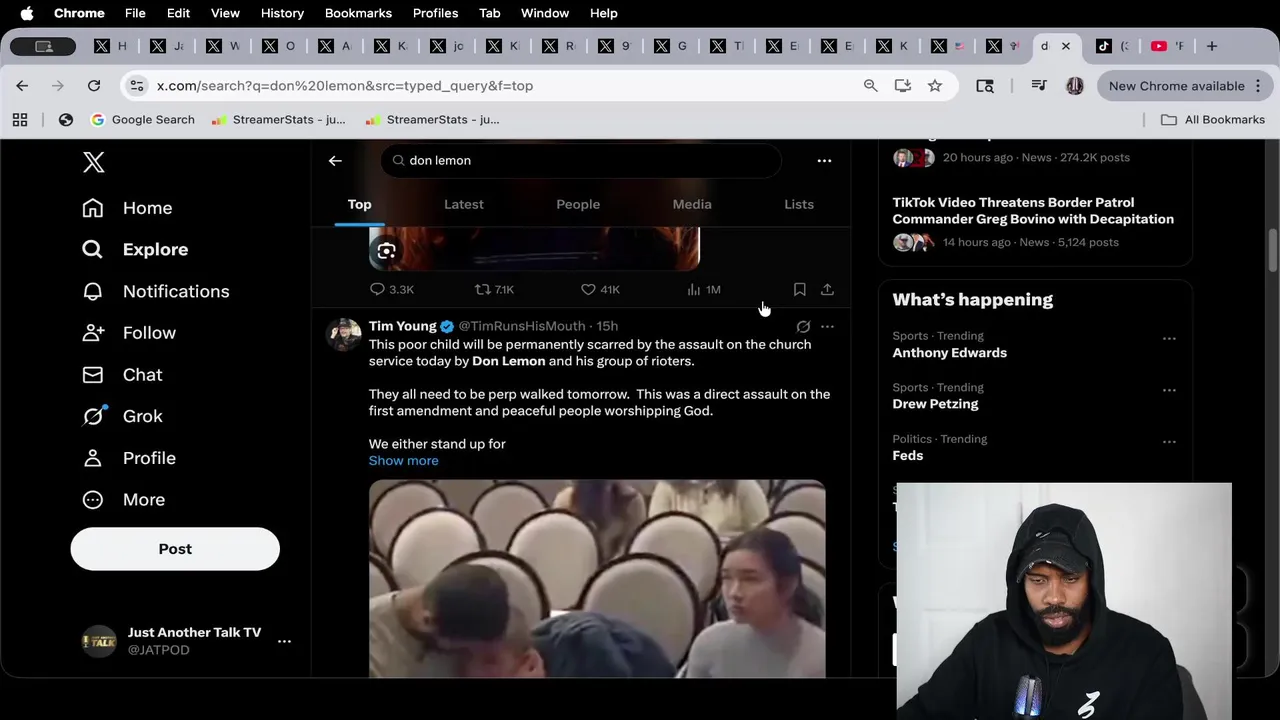Click the Post button
The width and height of the screenshot is (1280, 720).
[x=175, y=549]
